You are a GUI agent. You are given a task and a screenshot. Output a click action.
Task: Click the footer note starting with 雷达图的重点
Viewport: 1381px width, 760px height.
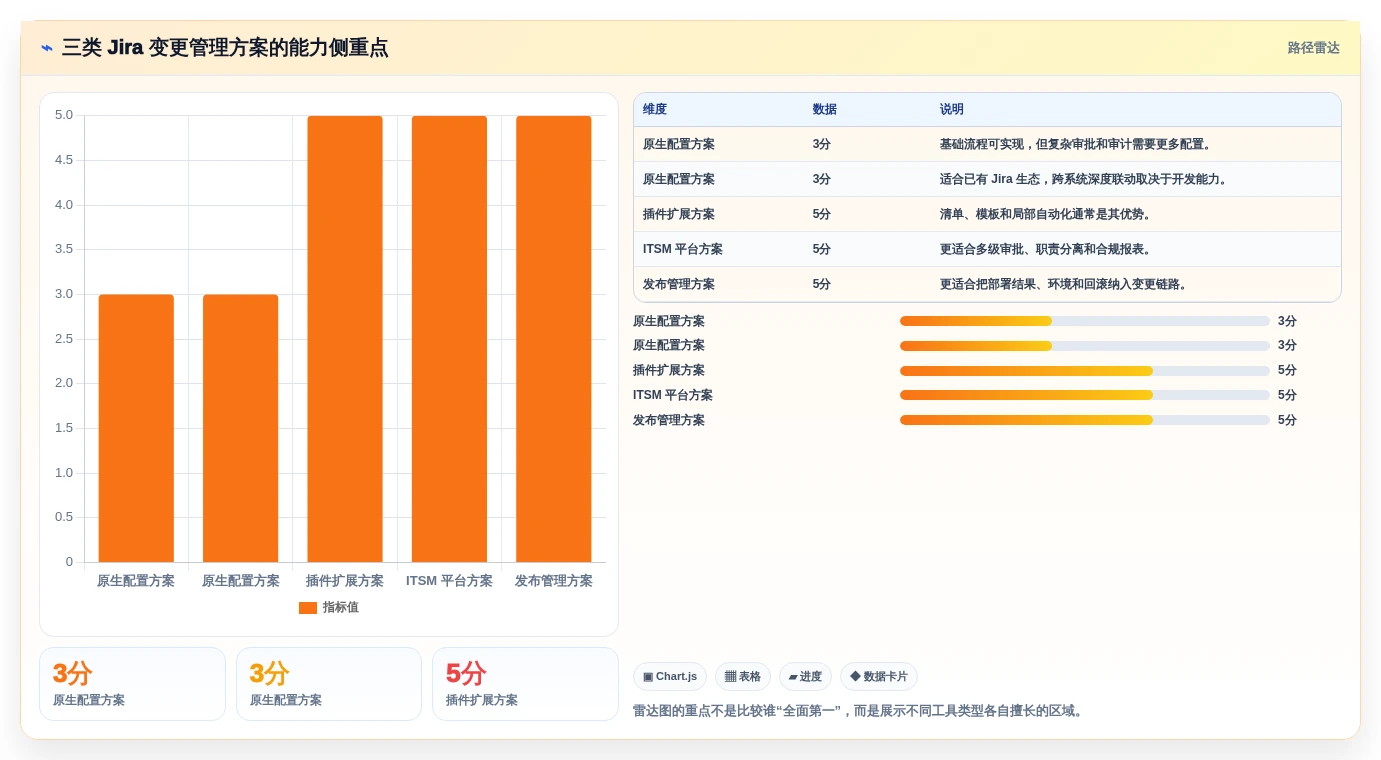pyautogui.click(x=859, y=711)
